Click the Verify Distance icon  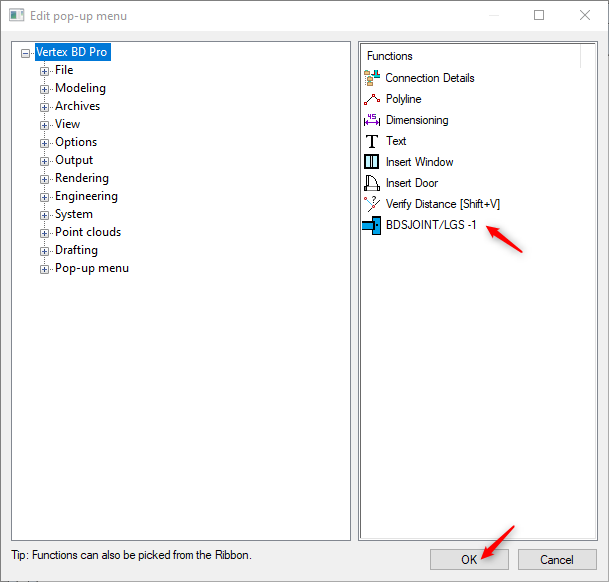[x=372, y=204]
